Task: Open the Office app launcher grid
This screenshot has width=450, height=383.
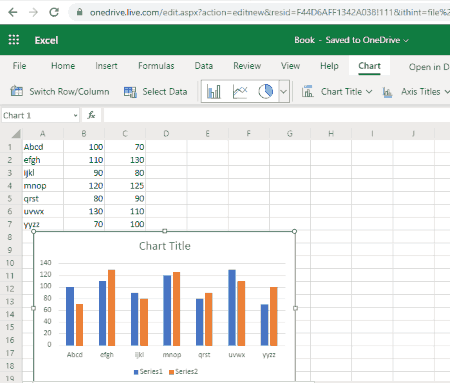Action: pos(14,40)
